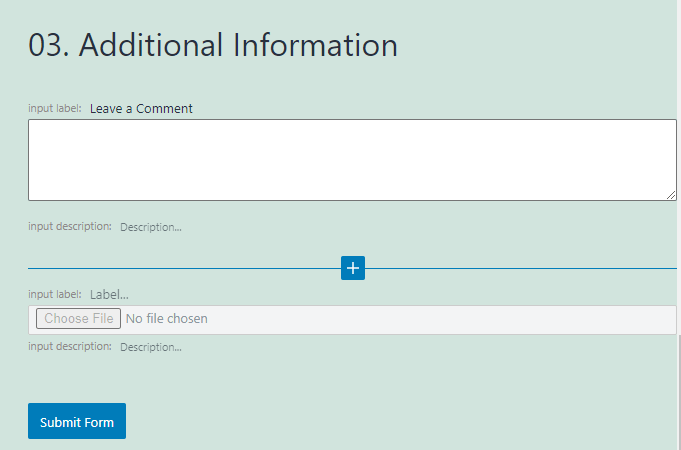The image size is (681, 450).
Task: Focus the large comment textarea
Action: click(352, 160)
